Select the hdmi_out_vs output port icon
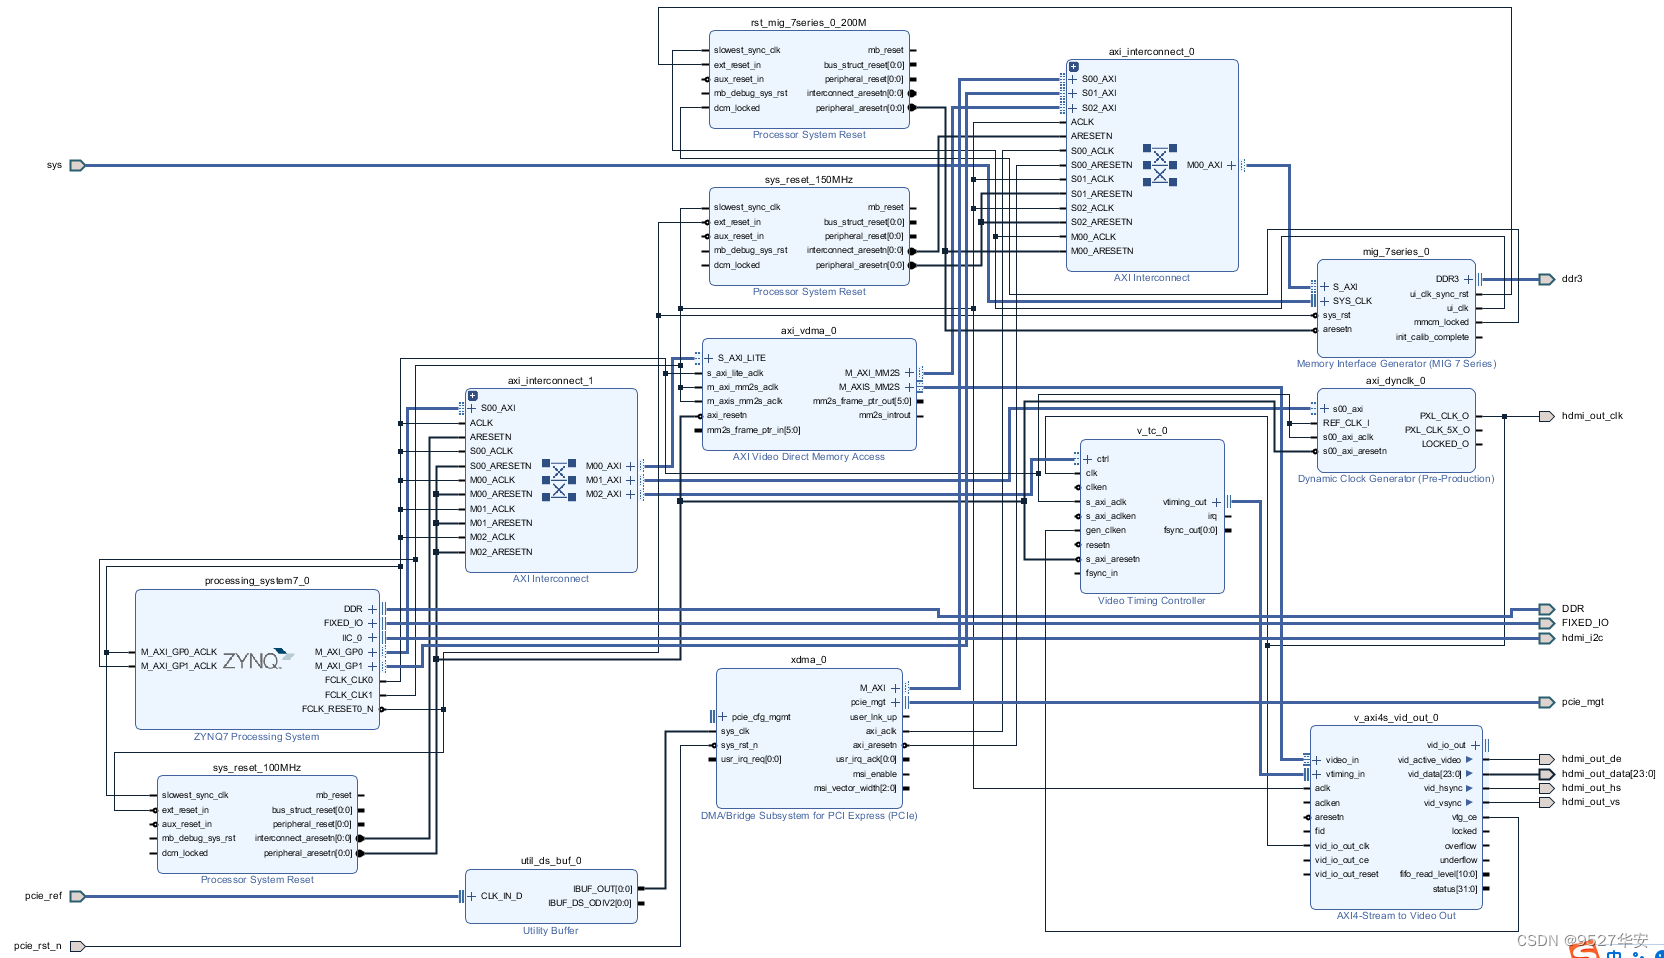Screen dimensions: 1664x958 tap(1546, 802)
